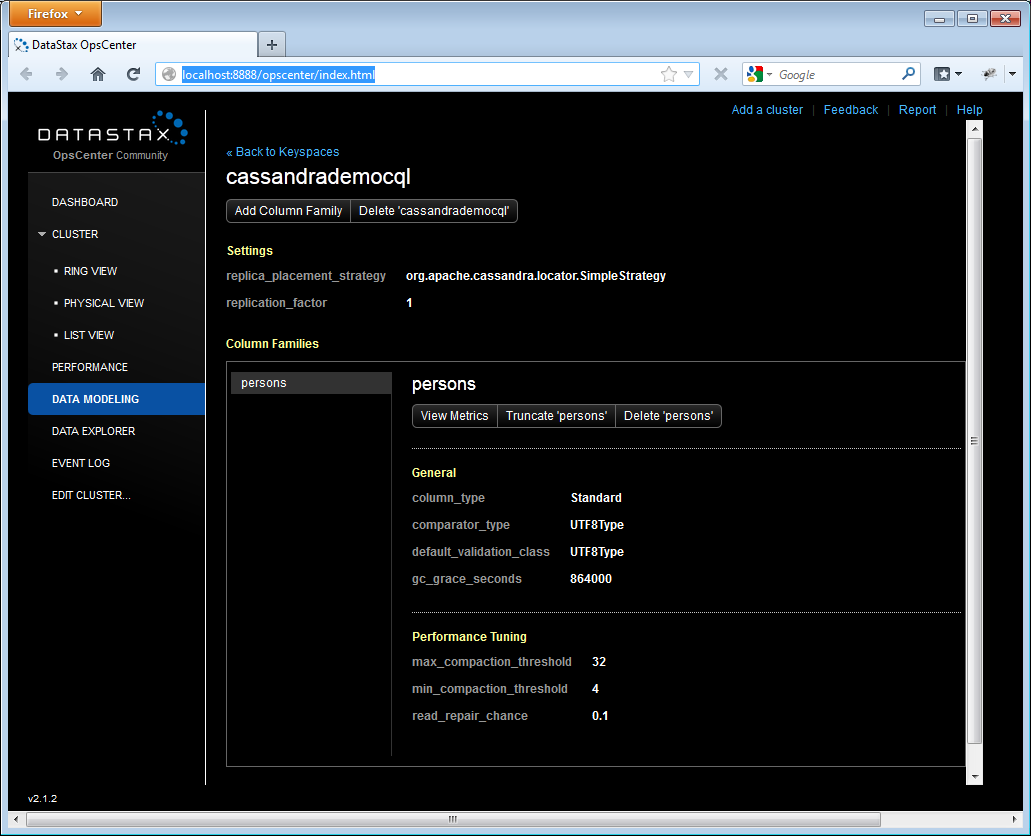Click the DataStax OpsCenter logo
This screenshot has width=1031, height=836.
coord(112,135)
